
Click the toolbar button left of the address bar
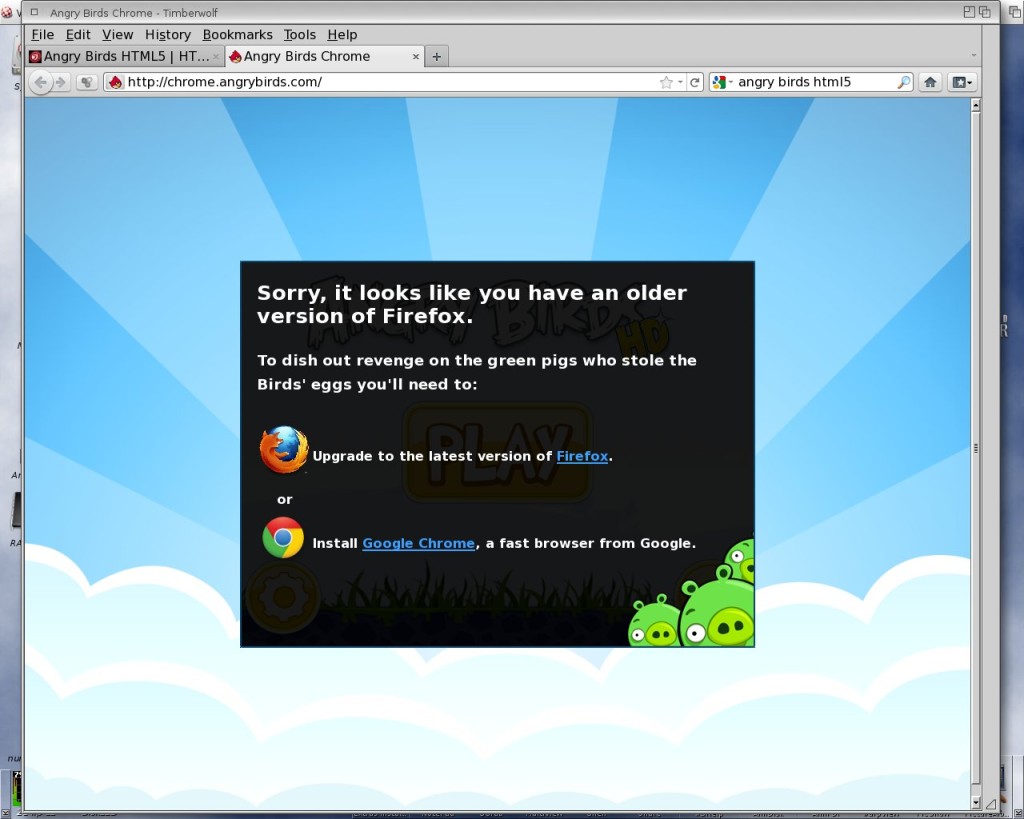[86, 82]
